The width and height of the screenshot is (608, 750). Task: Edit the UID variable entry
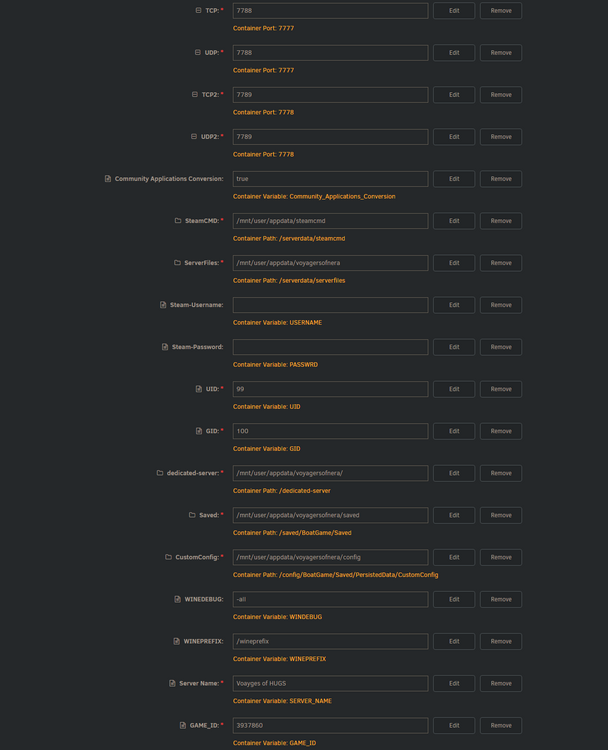tap(454, 389)
